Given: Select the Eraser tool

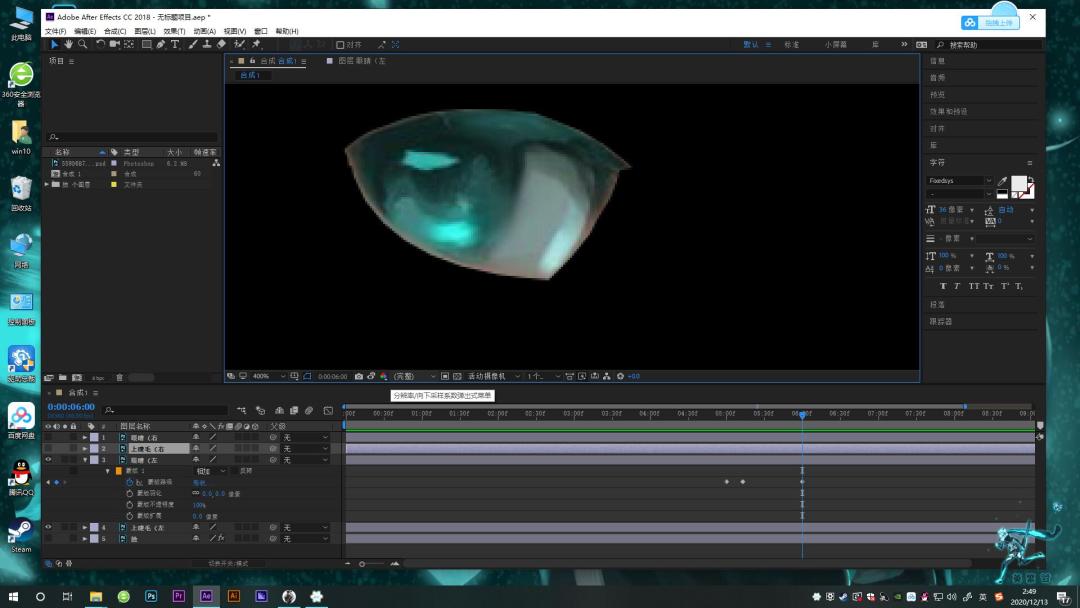Looking at the screenshot, I should coord(221,44).
